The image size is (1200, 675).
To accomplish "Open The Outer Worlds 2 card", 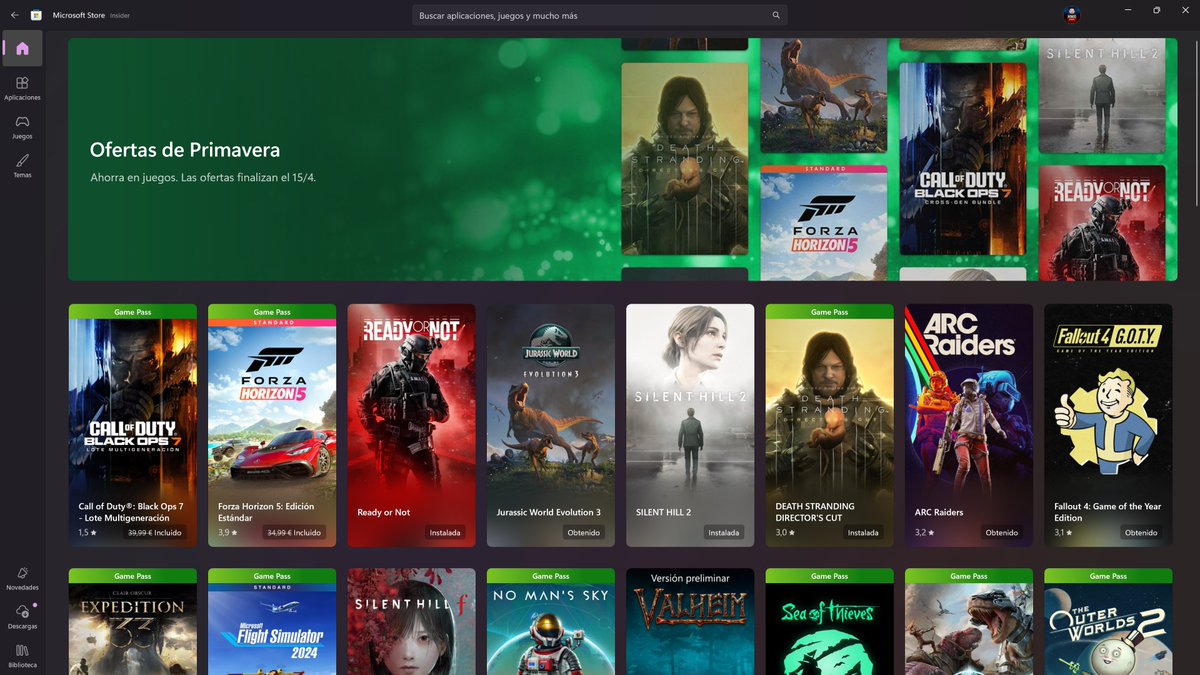I will [x=1108, y=622].
